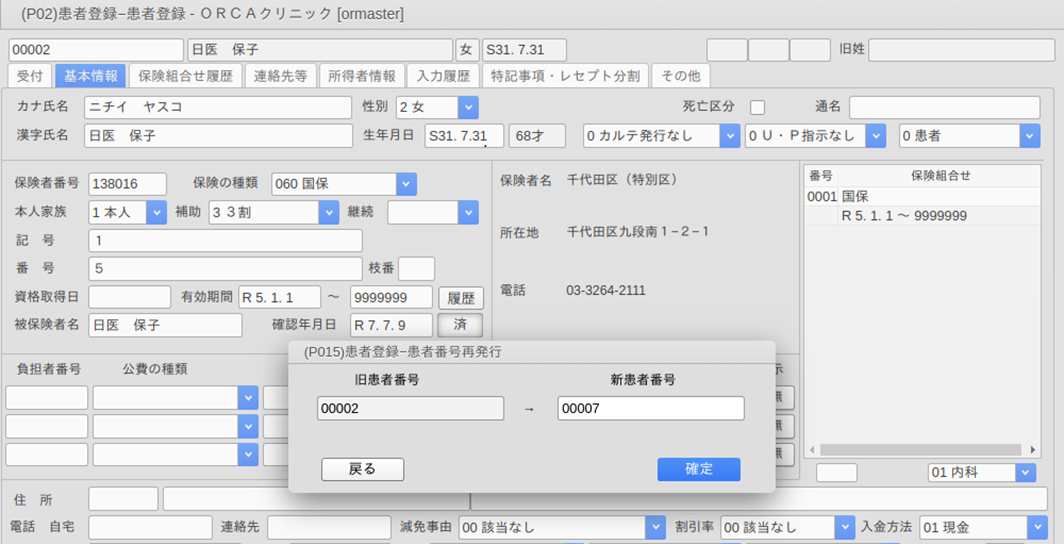Screen dimensions: 1064x544
Task: Click the 保険者番号 field 138016
Action: tap(128, 184)
